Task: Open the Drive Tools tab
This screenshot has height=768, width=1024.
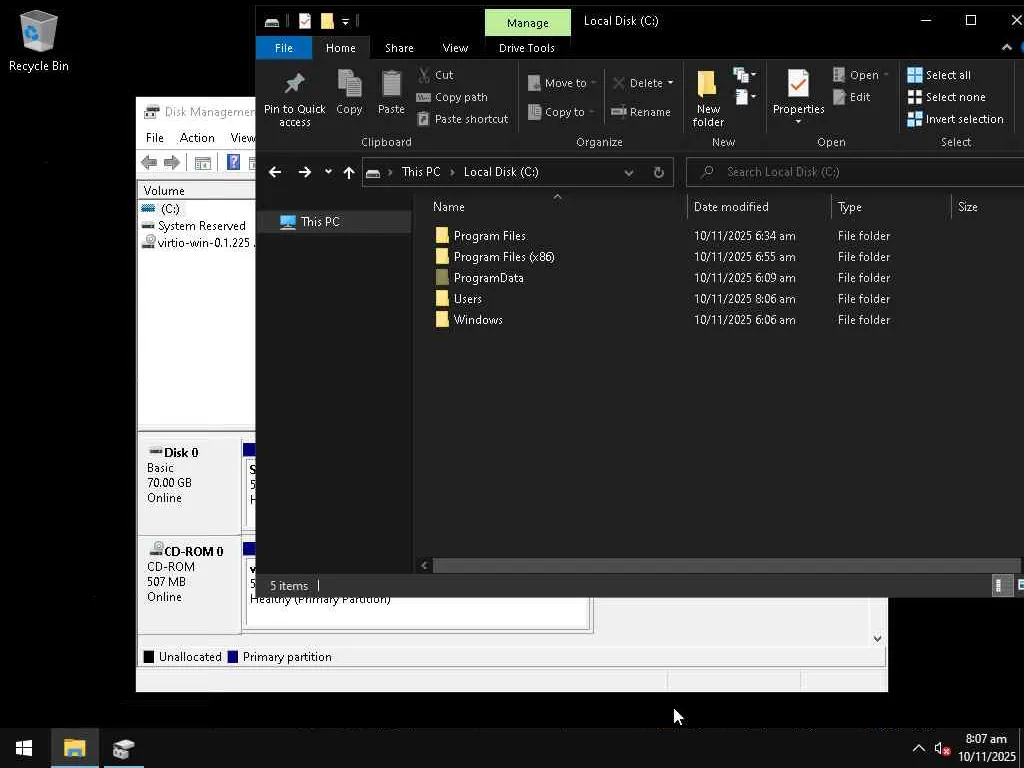Action: click(527, 48)
